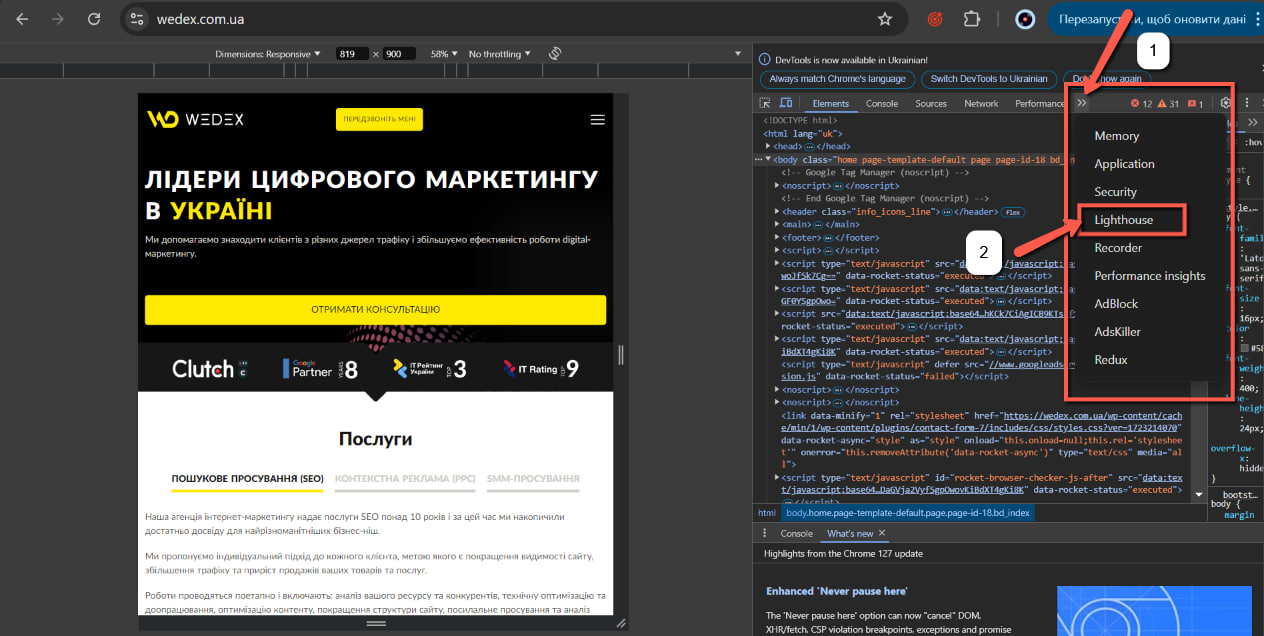Switch to the Performance tab

click(1040, 103)
